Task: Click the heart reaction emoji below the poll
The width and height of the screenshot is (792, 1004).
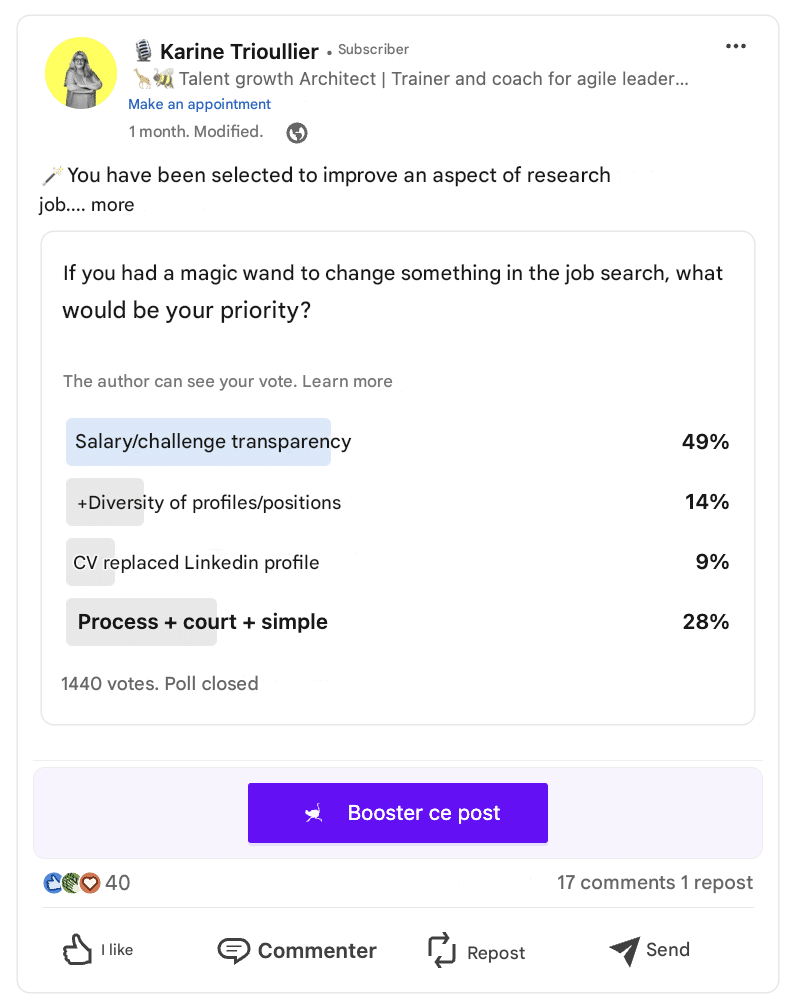Action: click(x=88, y=882)
